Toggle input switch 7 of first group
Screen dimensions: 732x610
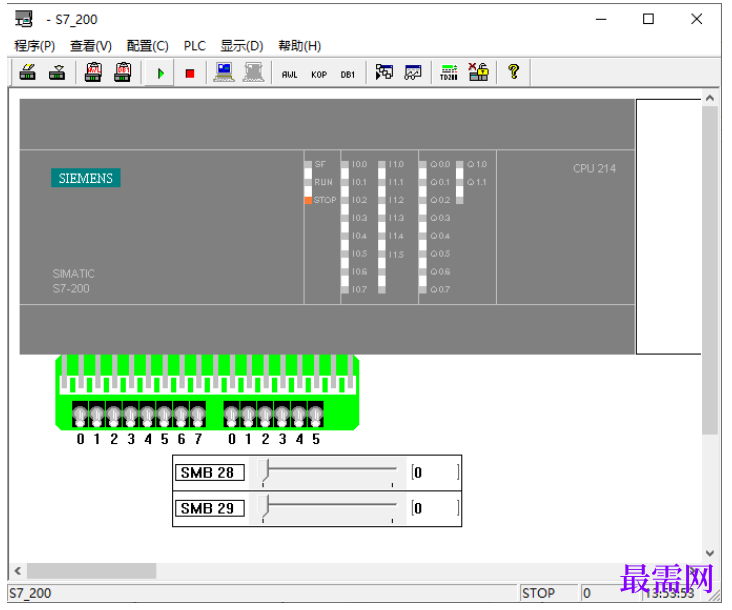198,414
